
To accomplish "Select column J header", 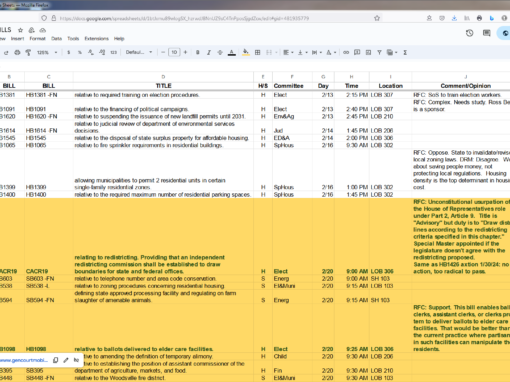I will point(461,77).
